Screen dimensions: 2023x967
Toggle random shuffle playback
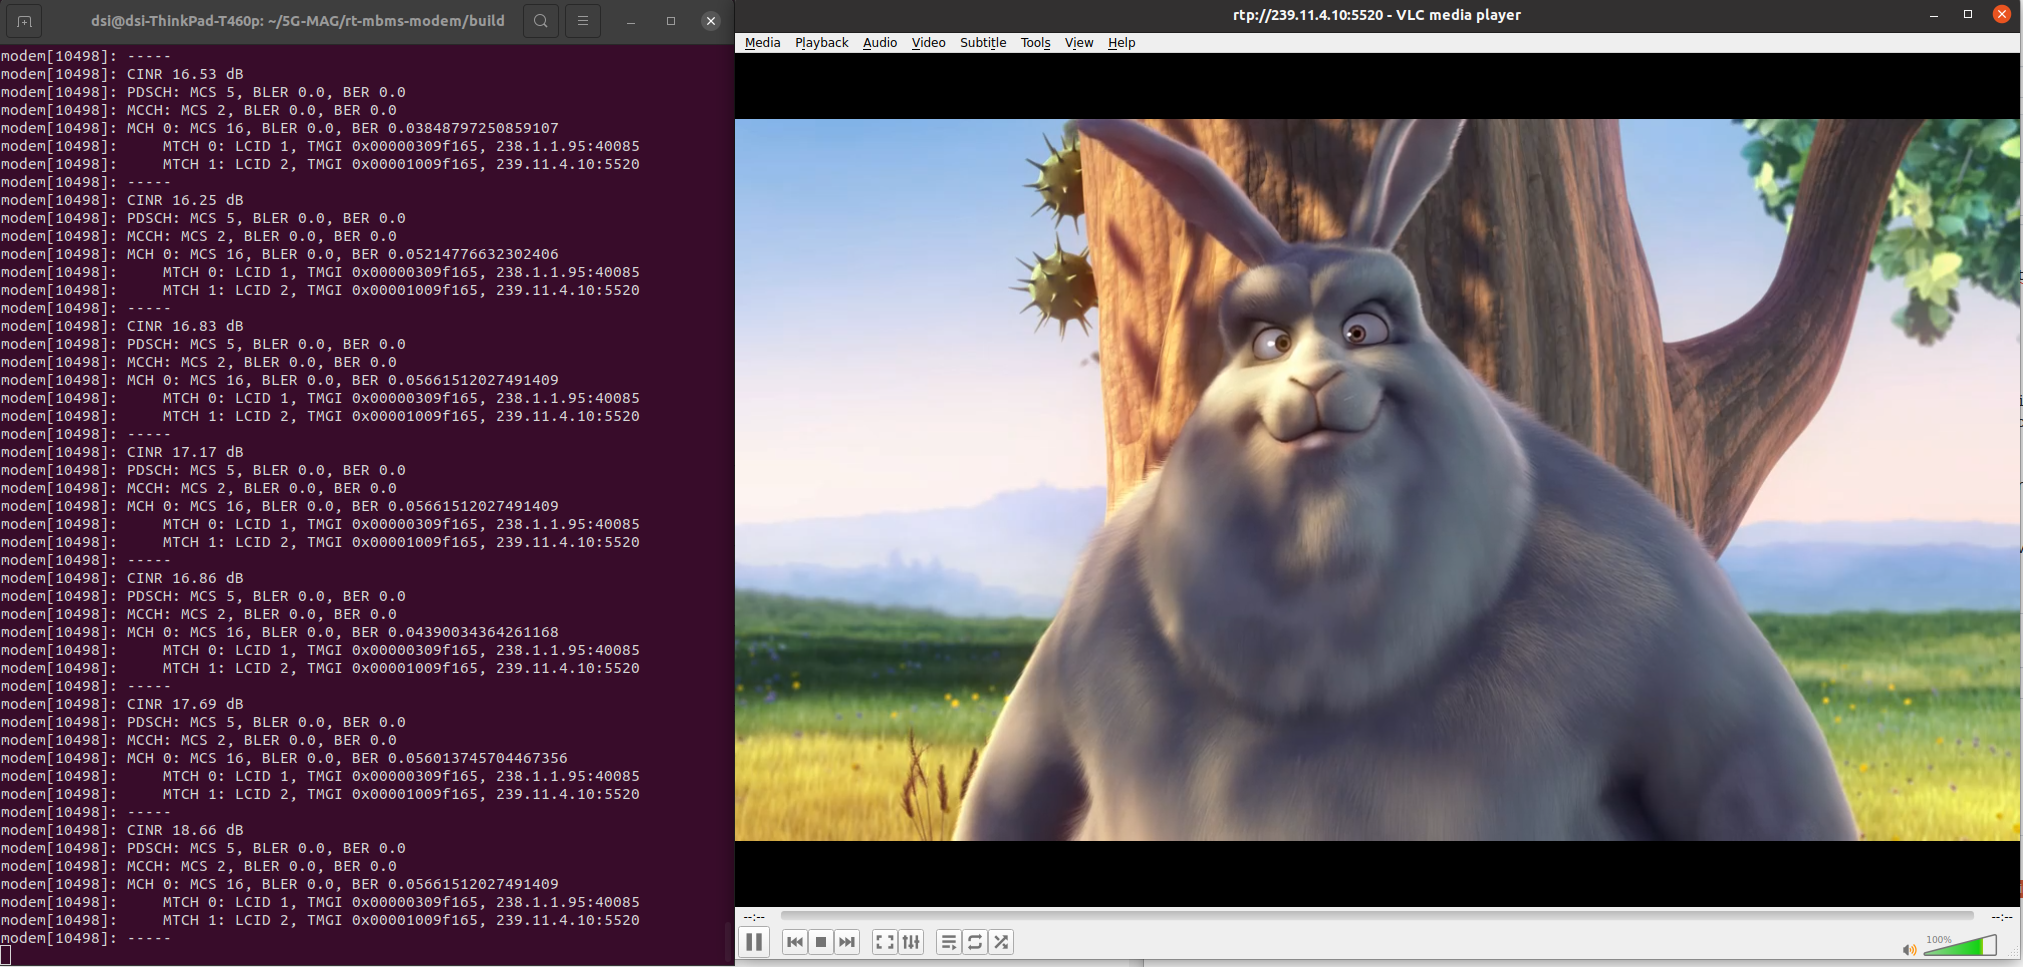click(1001, 942)
